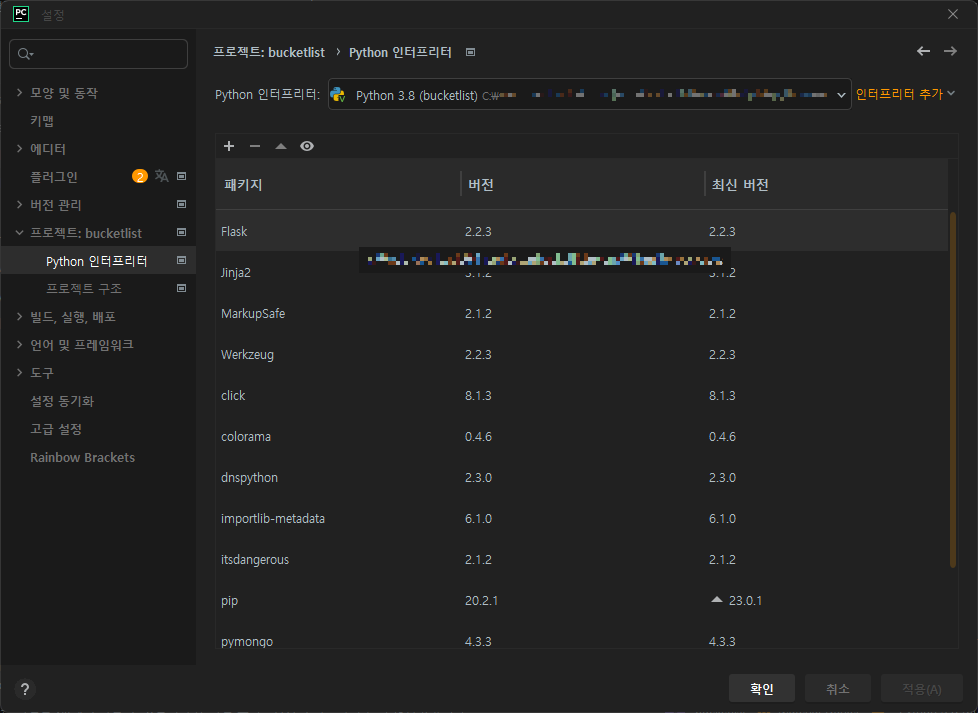Screen dimensions: 978x713
Task: Click the forward navigation arrow
Action: point(950,51)
